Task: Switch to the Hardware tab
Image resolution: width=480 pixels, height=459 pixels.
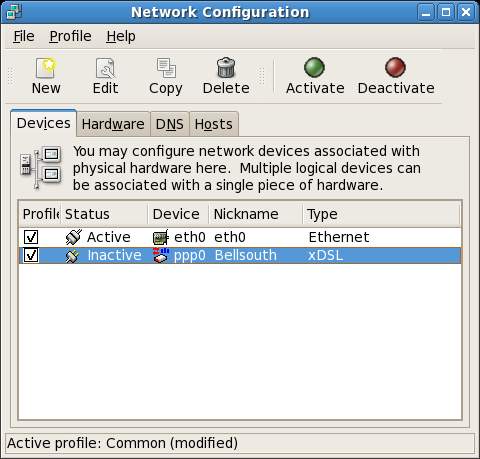Action: (113, 124)
